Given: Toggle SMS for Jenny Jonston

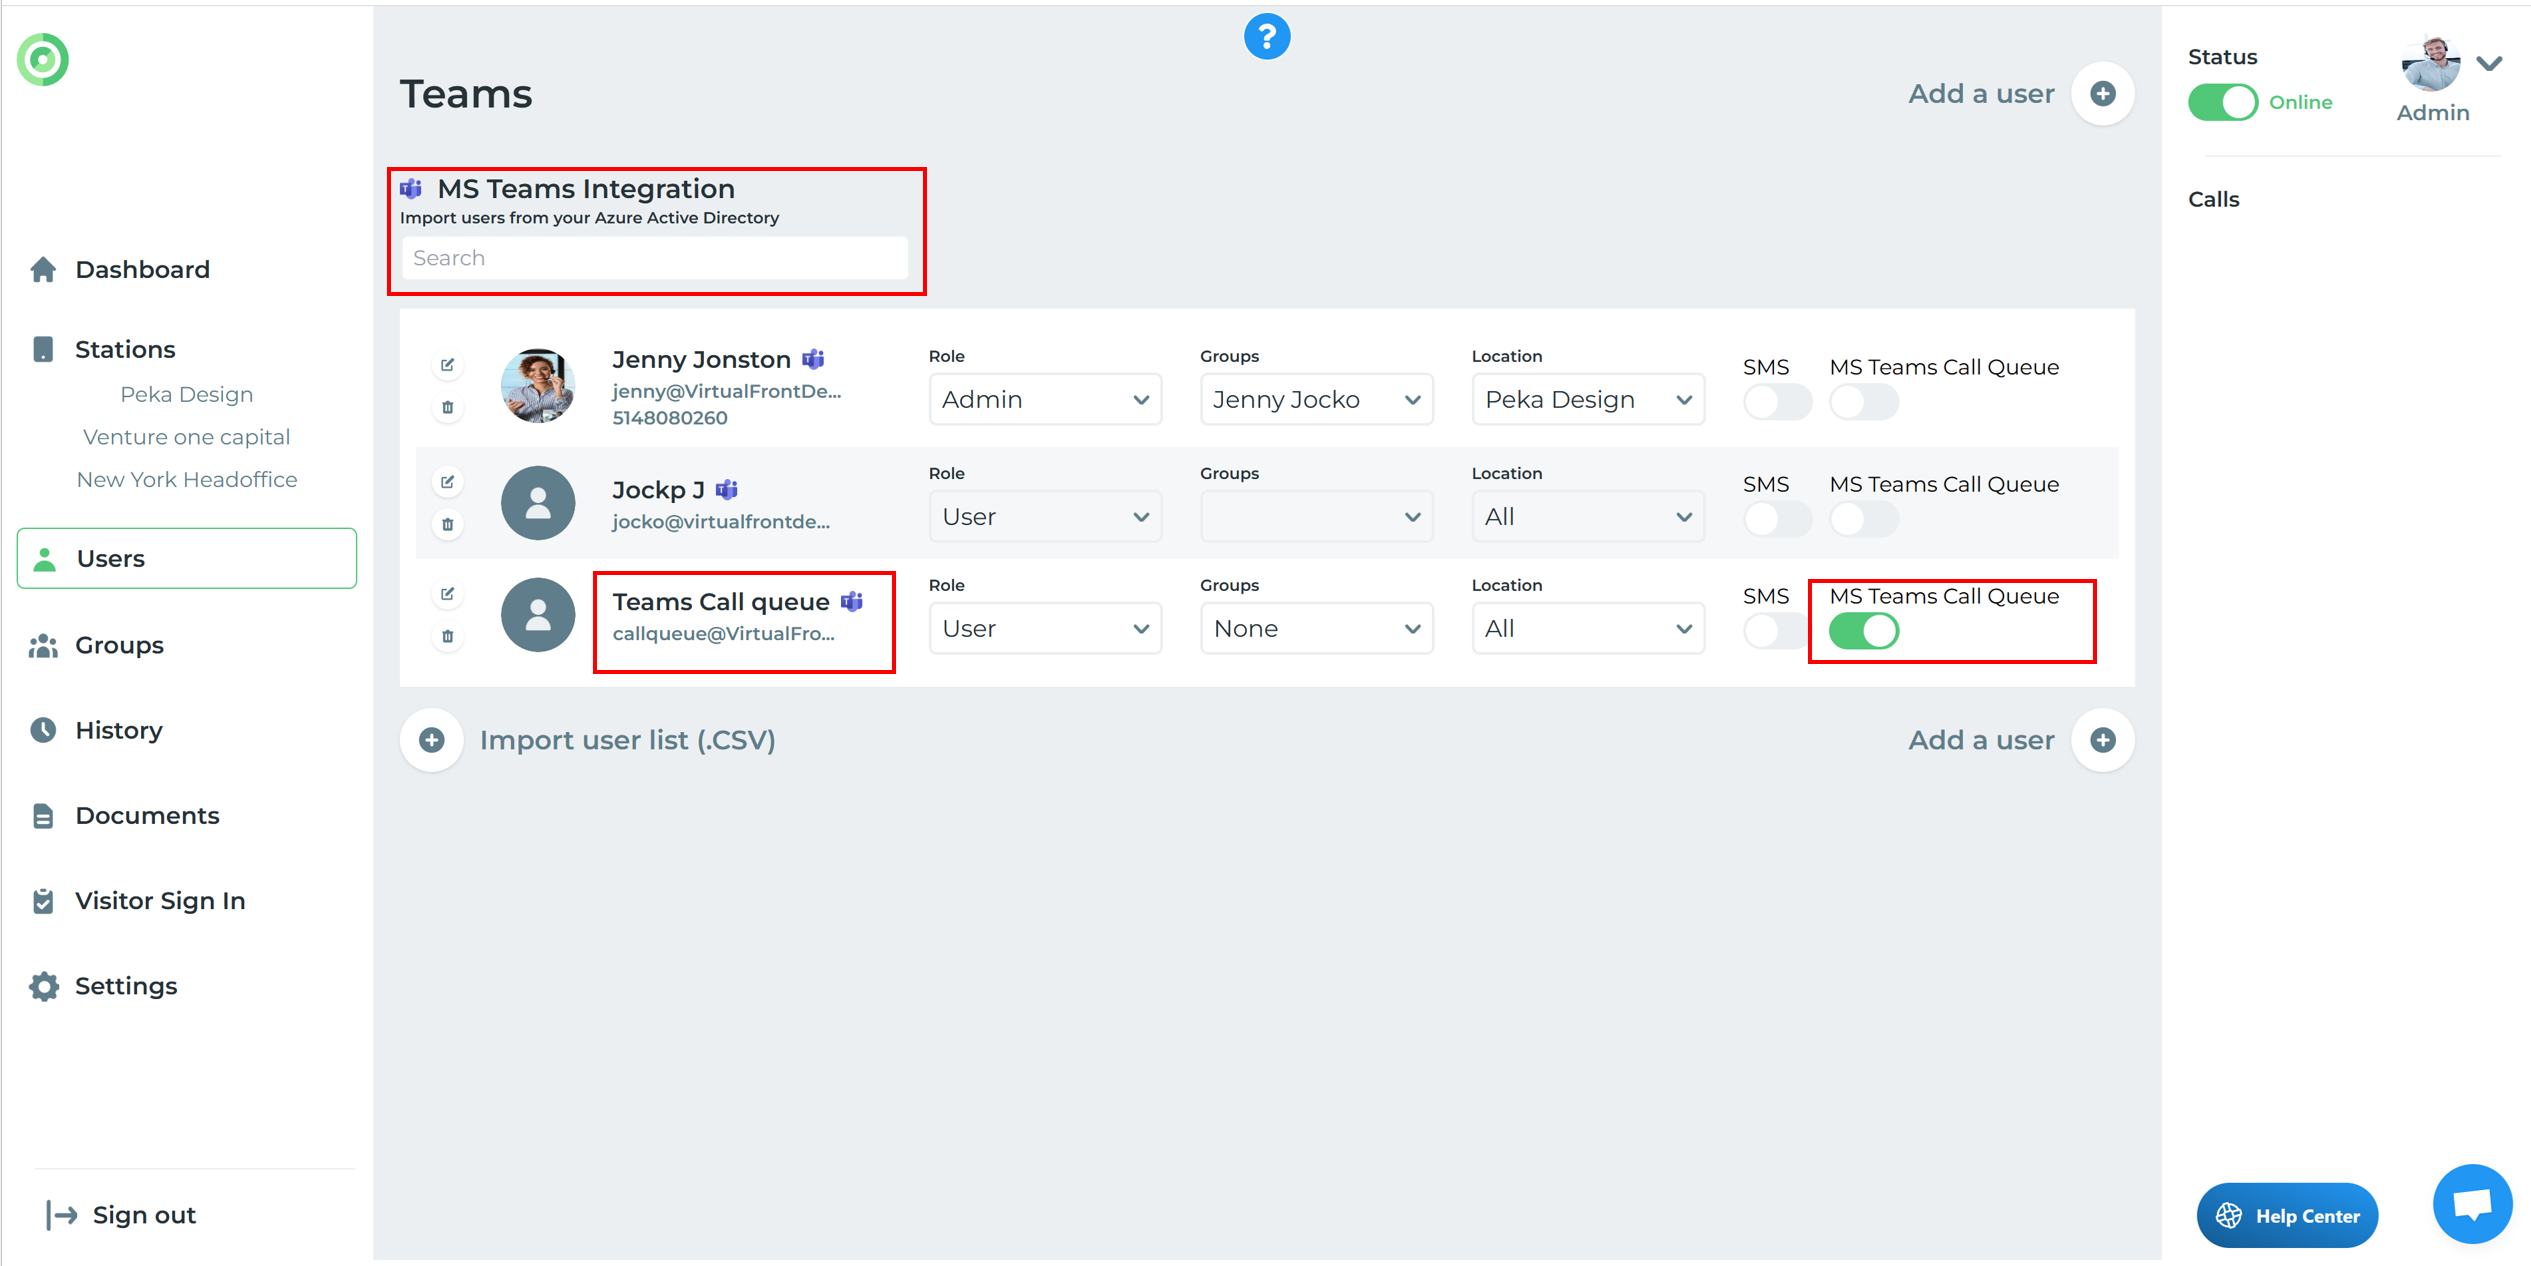Looking at the screenshot, I should point(1776,402).
